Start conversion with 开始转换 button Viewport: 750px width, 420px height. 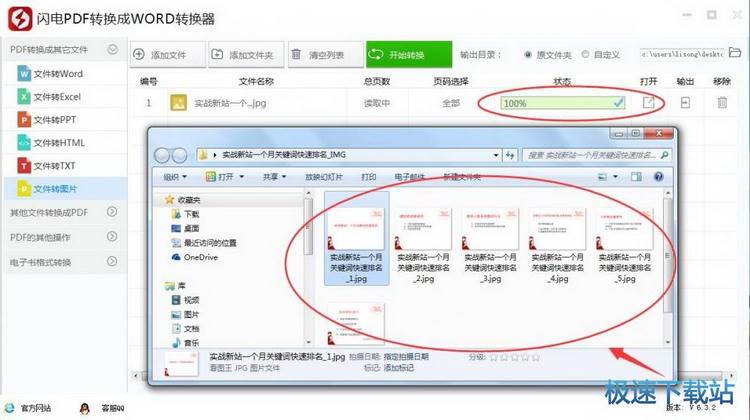(409, 55)
